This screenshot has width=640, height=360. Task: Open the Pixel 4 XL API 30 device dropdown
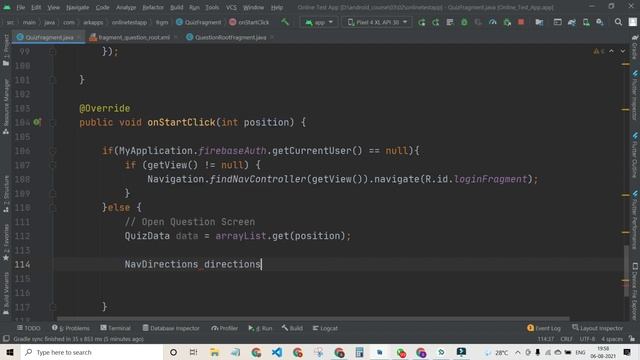(377, 22)
